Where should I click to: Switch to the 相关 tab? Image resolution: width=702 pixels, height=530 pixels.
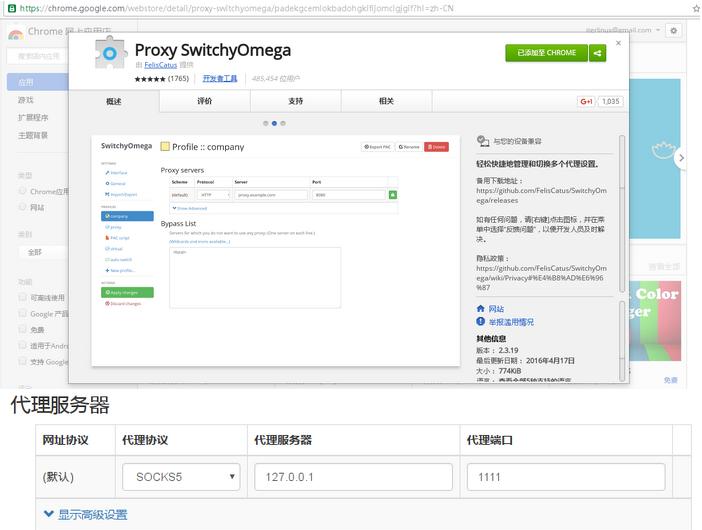click(x=386, y=101)
